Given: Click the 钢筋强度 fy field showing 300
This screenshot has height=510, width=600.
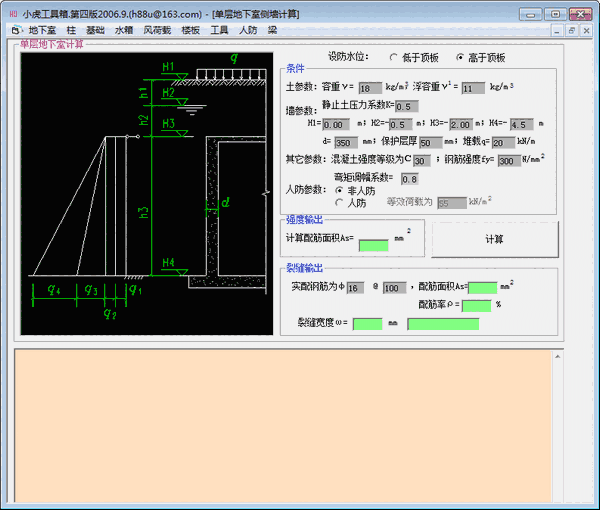Looking at the screenshot, I should (508, 161).
